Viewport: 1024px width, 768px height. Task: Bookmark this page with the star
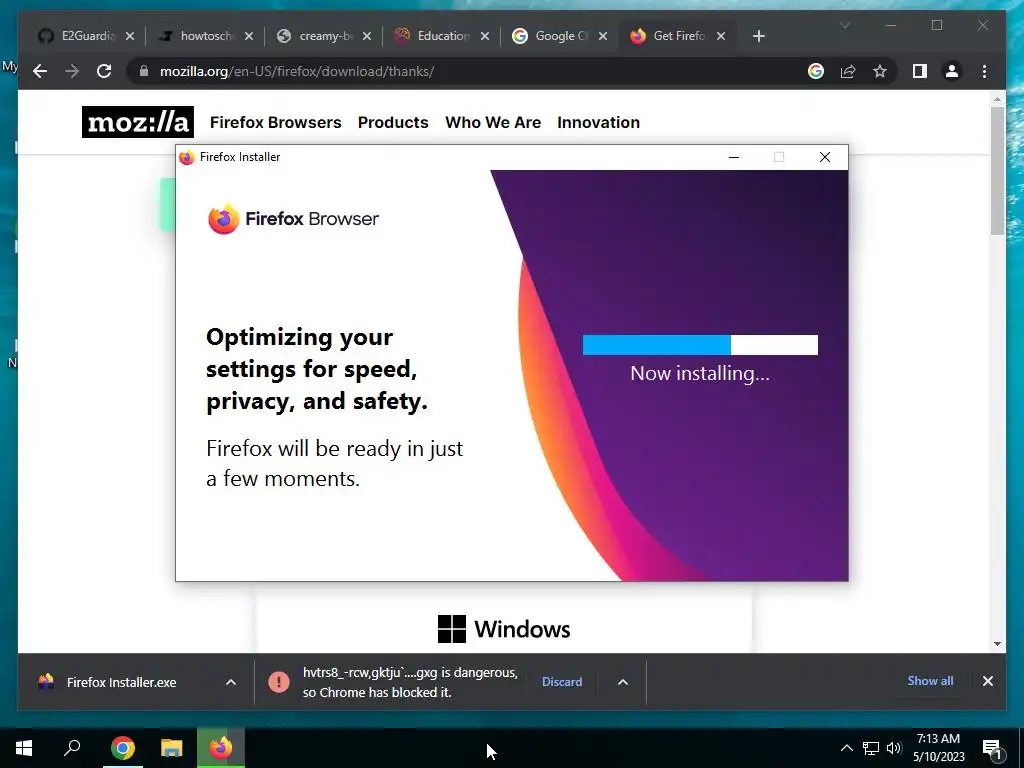click(880, 71)
